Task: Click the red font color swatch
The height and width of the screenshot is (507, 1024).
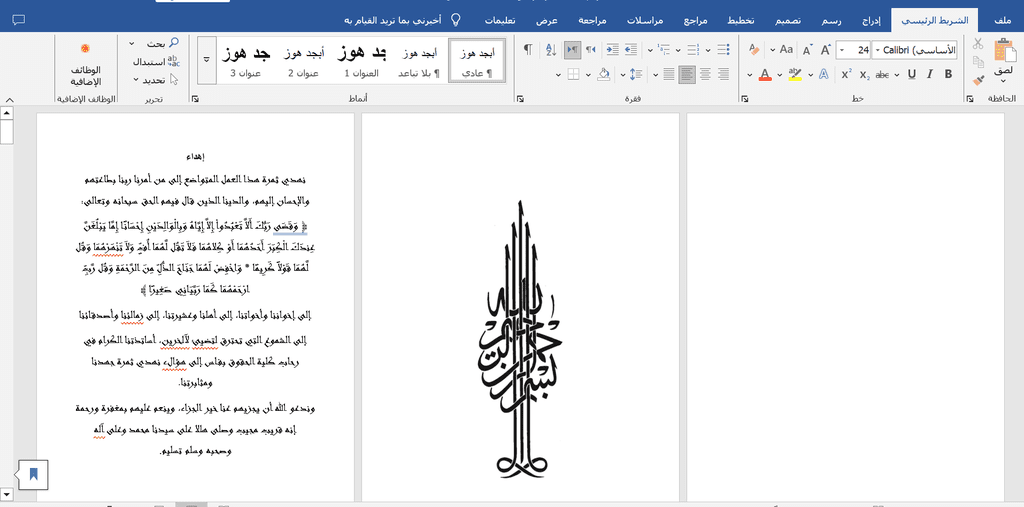Action: (765, 74)
